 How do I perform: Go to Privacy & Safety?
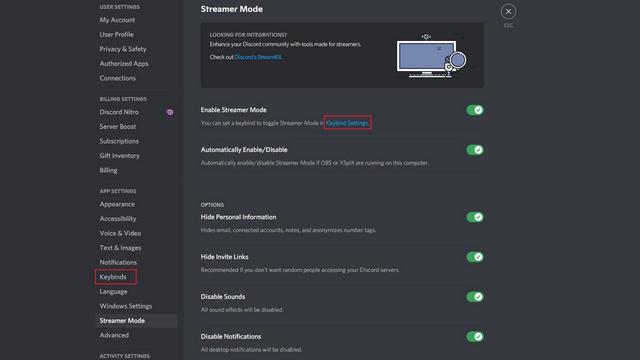coord(123,49)
